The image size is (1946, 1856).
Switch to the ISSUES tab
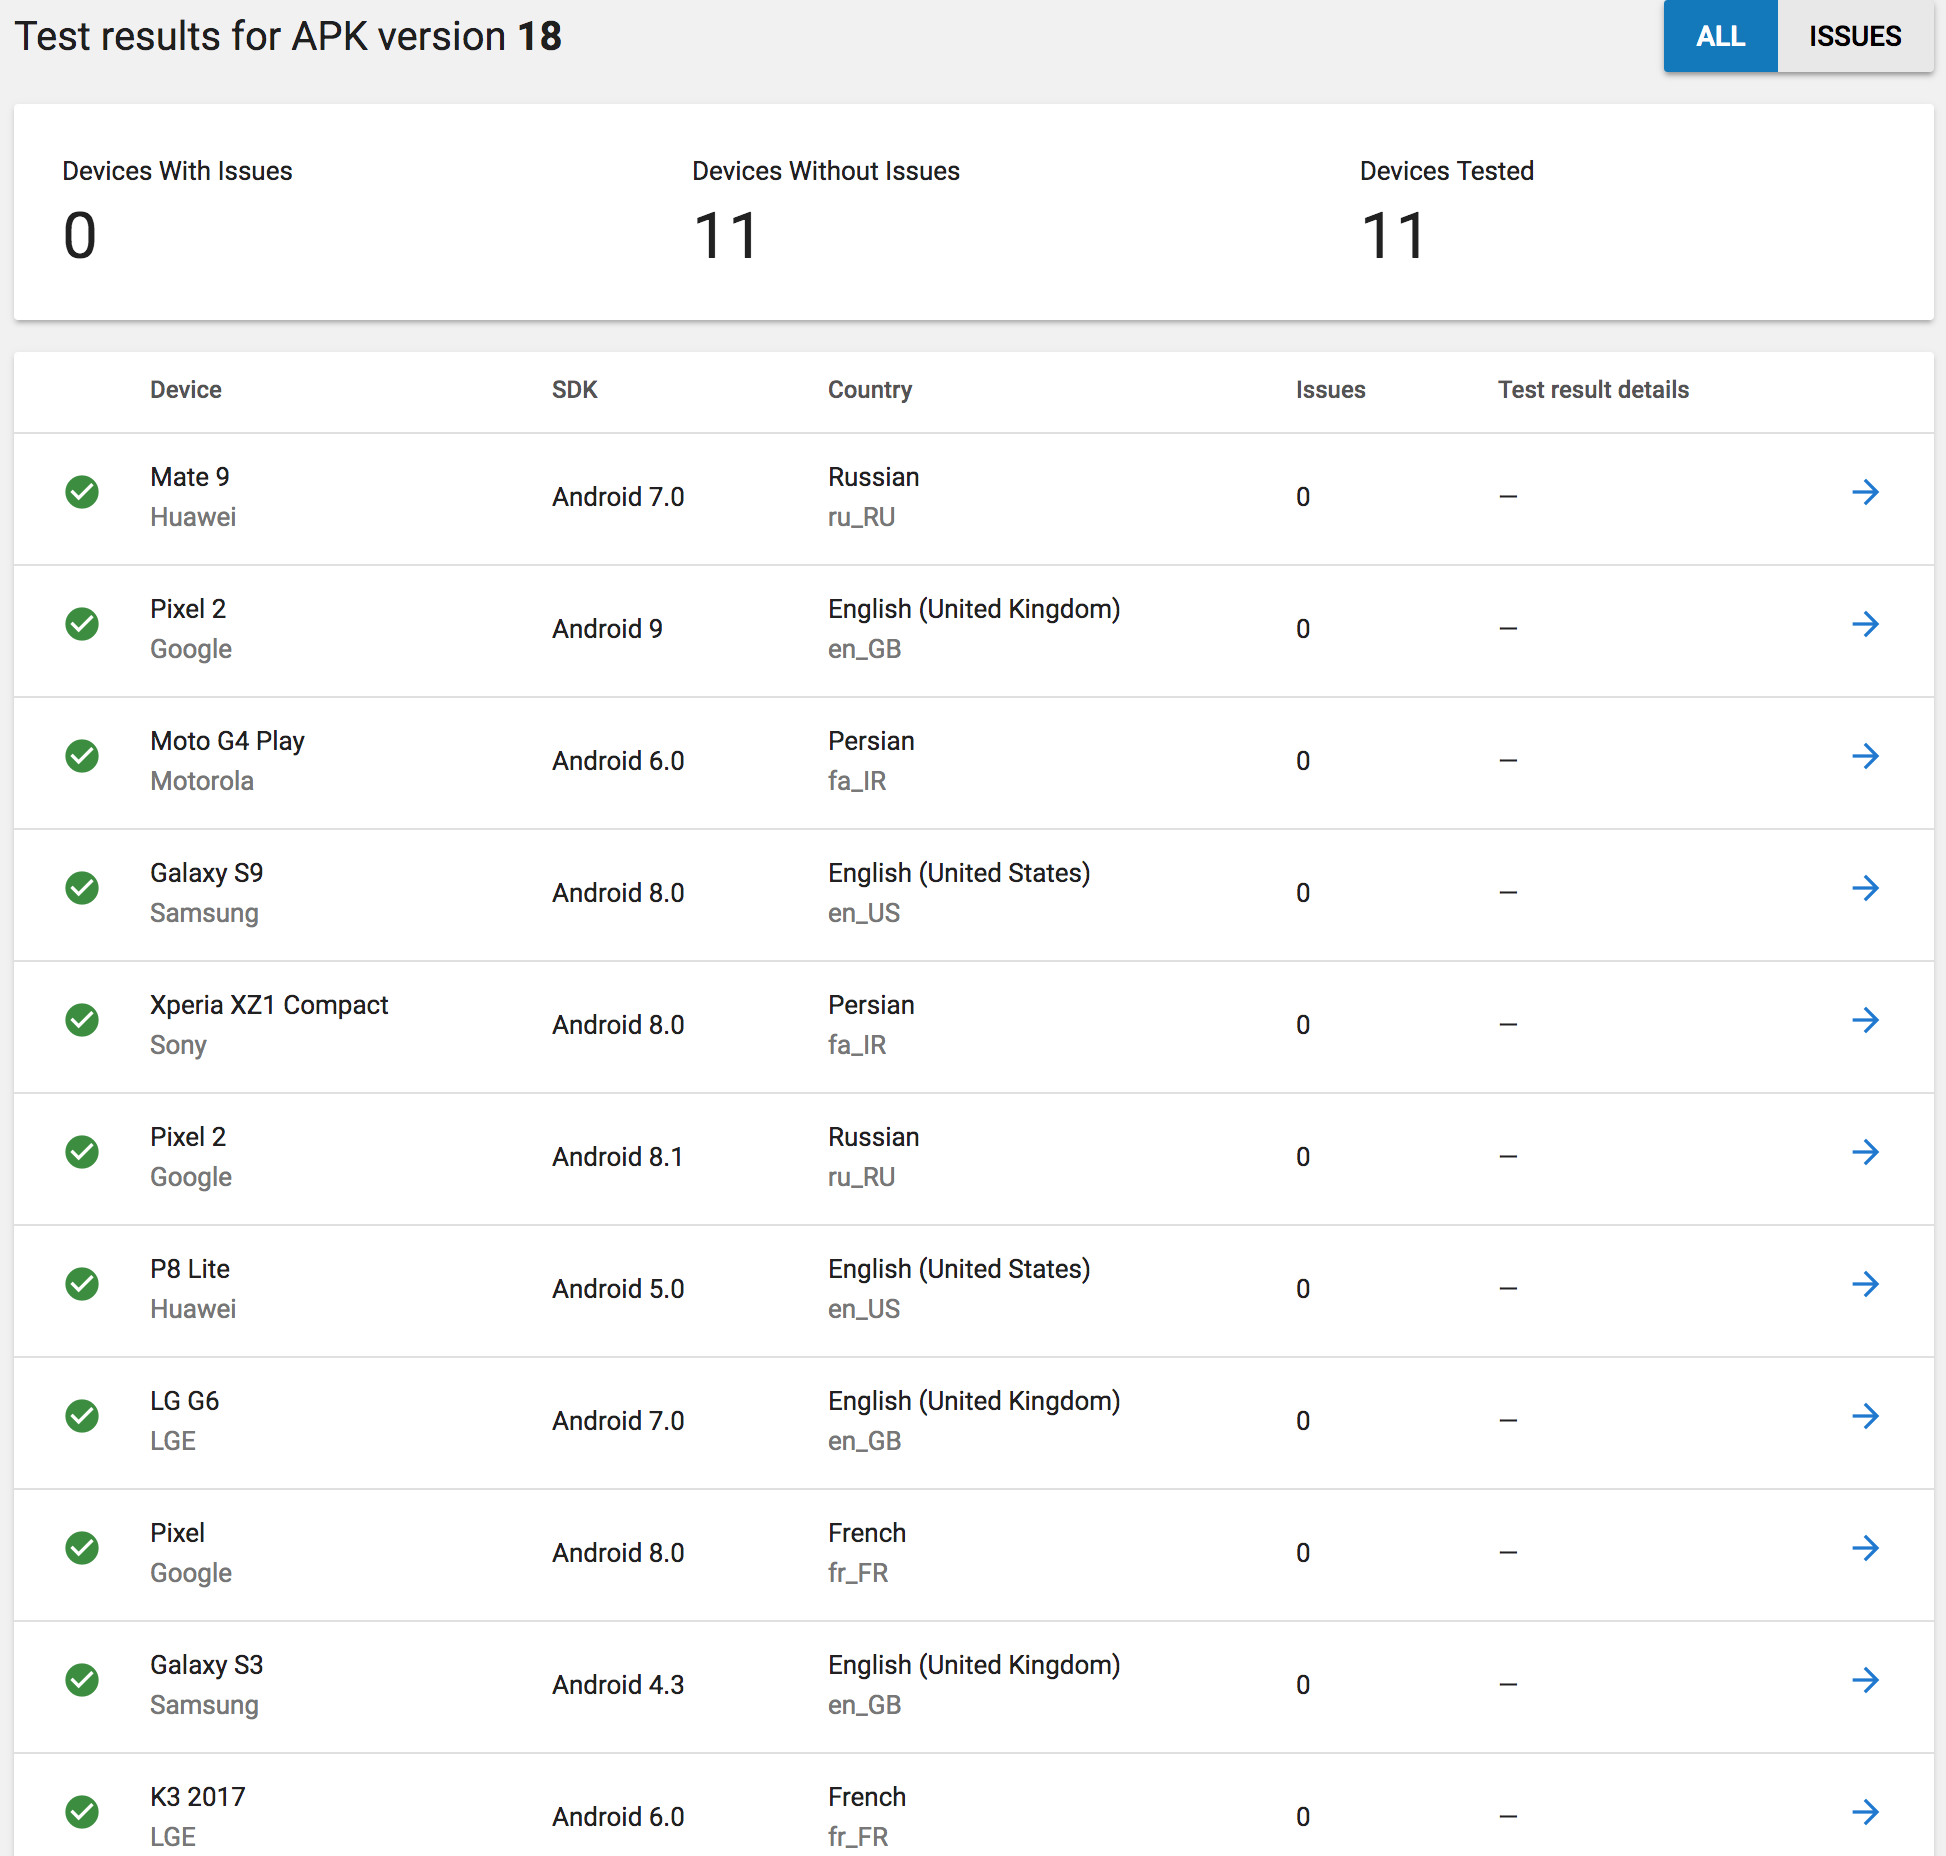click(x=1855, y=36)
